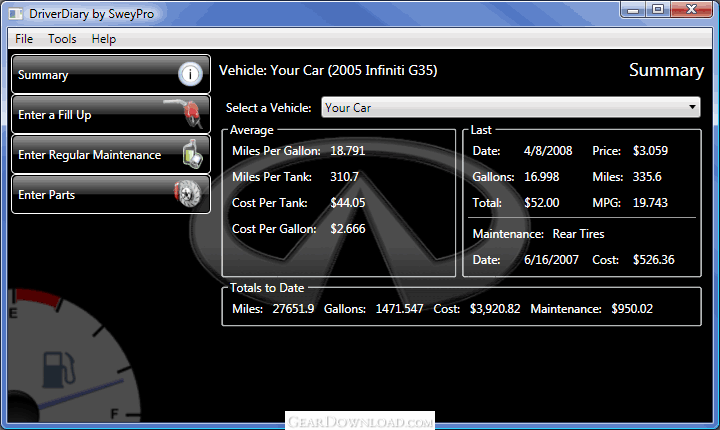The width and height of the screenshot is (720, 430).
Task: Expand the Select a Vehicle dropdown arrow
Action: 692,107
